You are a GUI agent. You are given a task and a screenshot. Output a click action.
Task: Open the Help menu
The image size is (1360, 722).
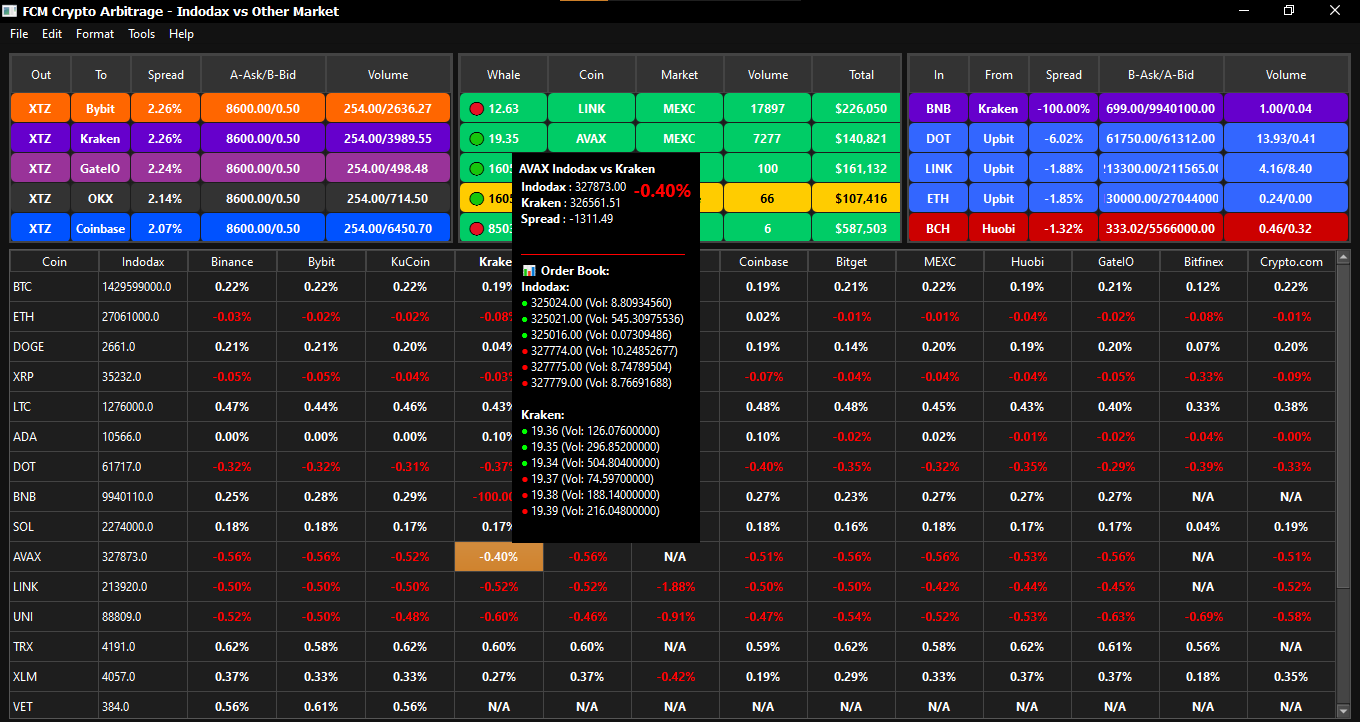tap(181, 34)
